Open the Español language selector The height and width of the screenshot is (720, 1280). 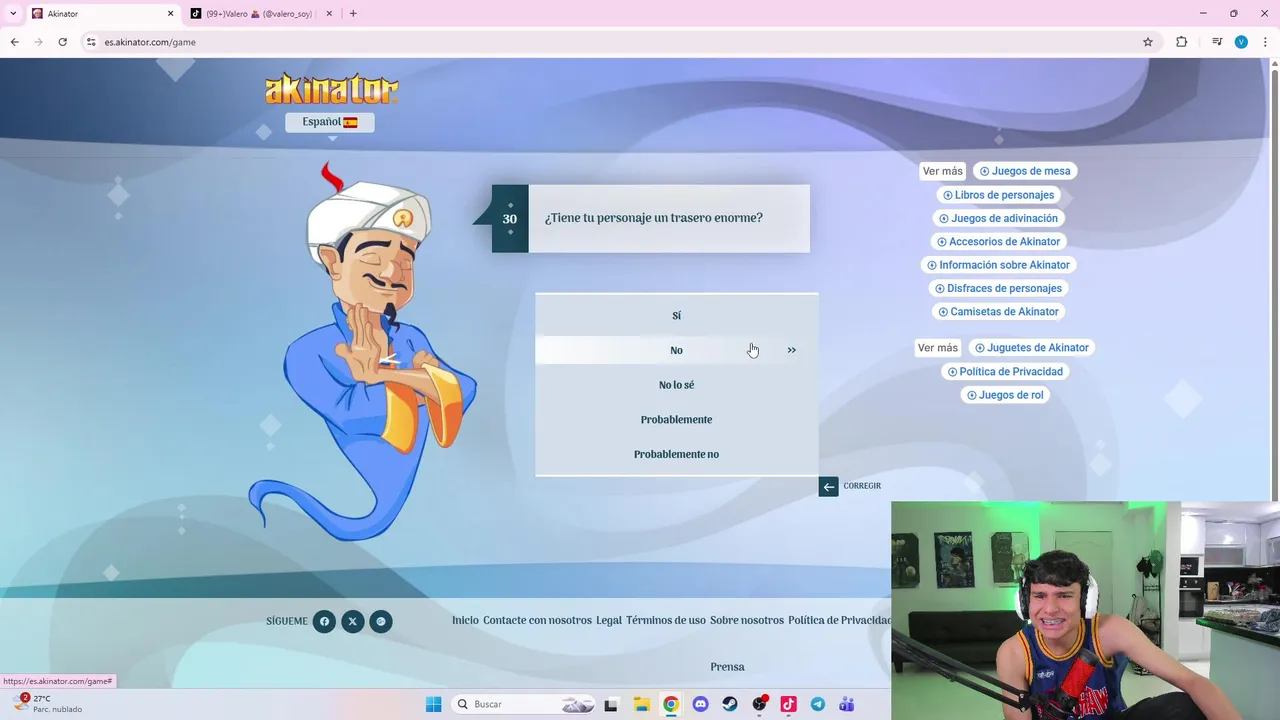pyautogui.click(x=330, y=122)
